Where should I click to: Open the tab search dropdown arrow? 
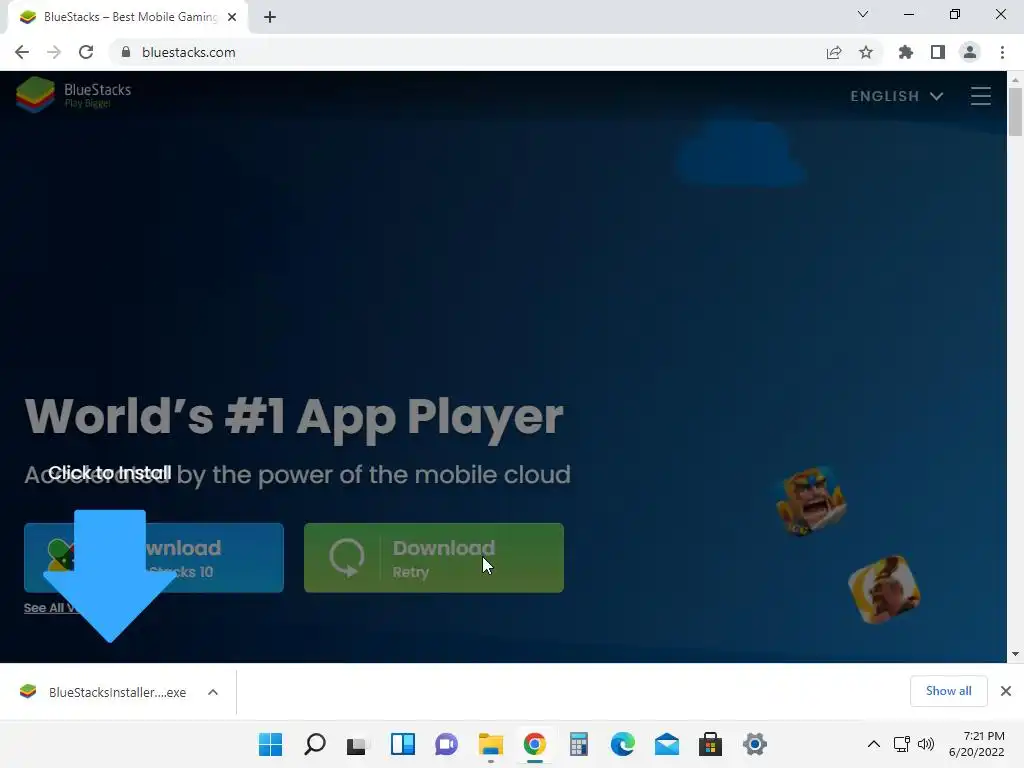(x=863, y=14)
